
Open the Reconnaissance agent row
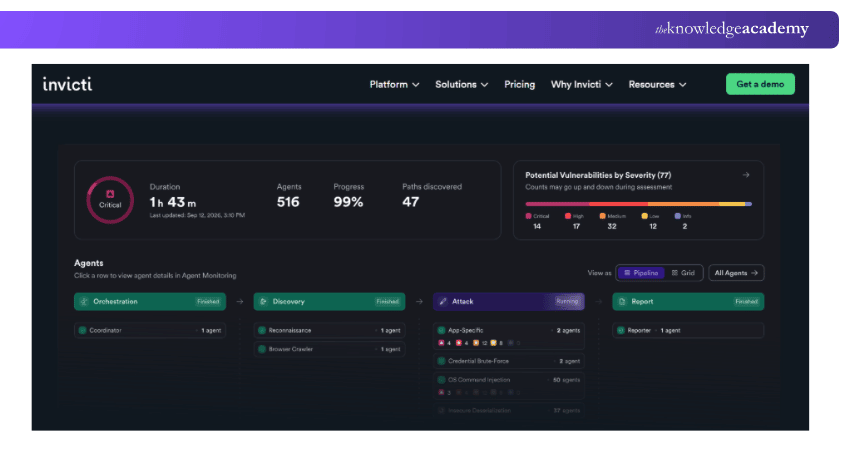[x=329, y=330]
